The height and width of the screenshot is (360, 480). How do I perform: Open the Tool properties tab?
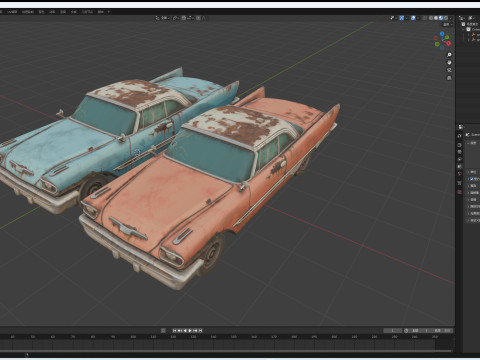point(459,136)
